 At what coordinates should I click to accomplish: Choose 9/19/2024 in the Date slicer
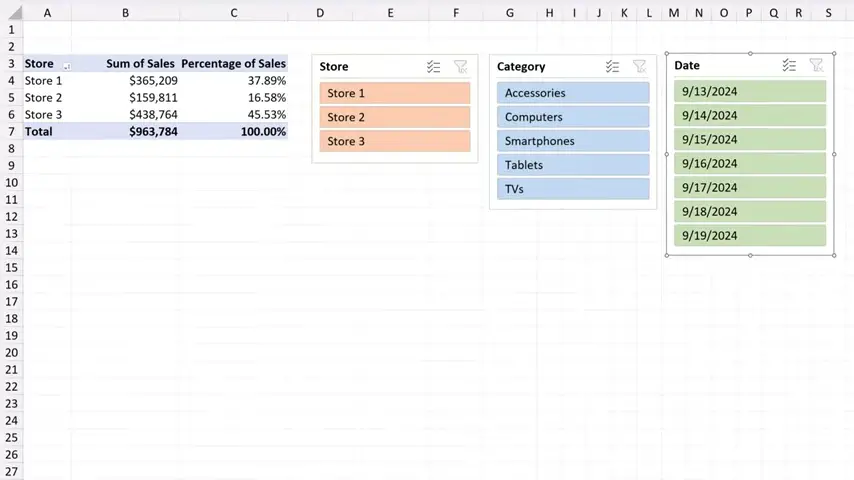click(750, 235)
